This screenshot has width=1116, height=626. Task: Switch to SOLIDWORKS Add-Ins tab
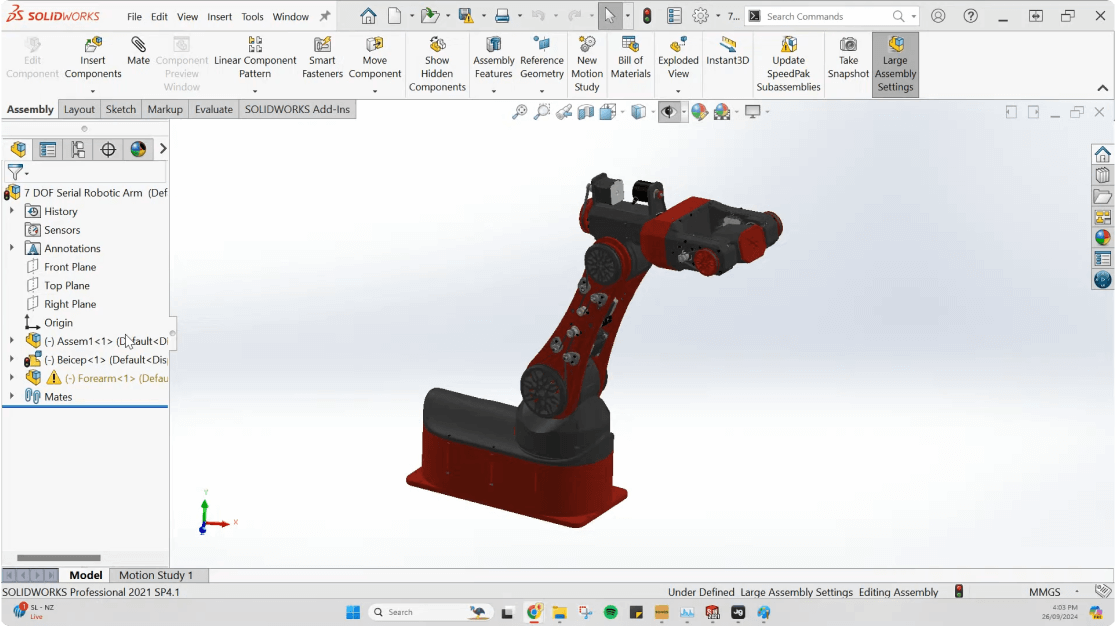(x=298, y=109)
